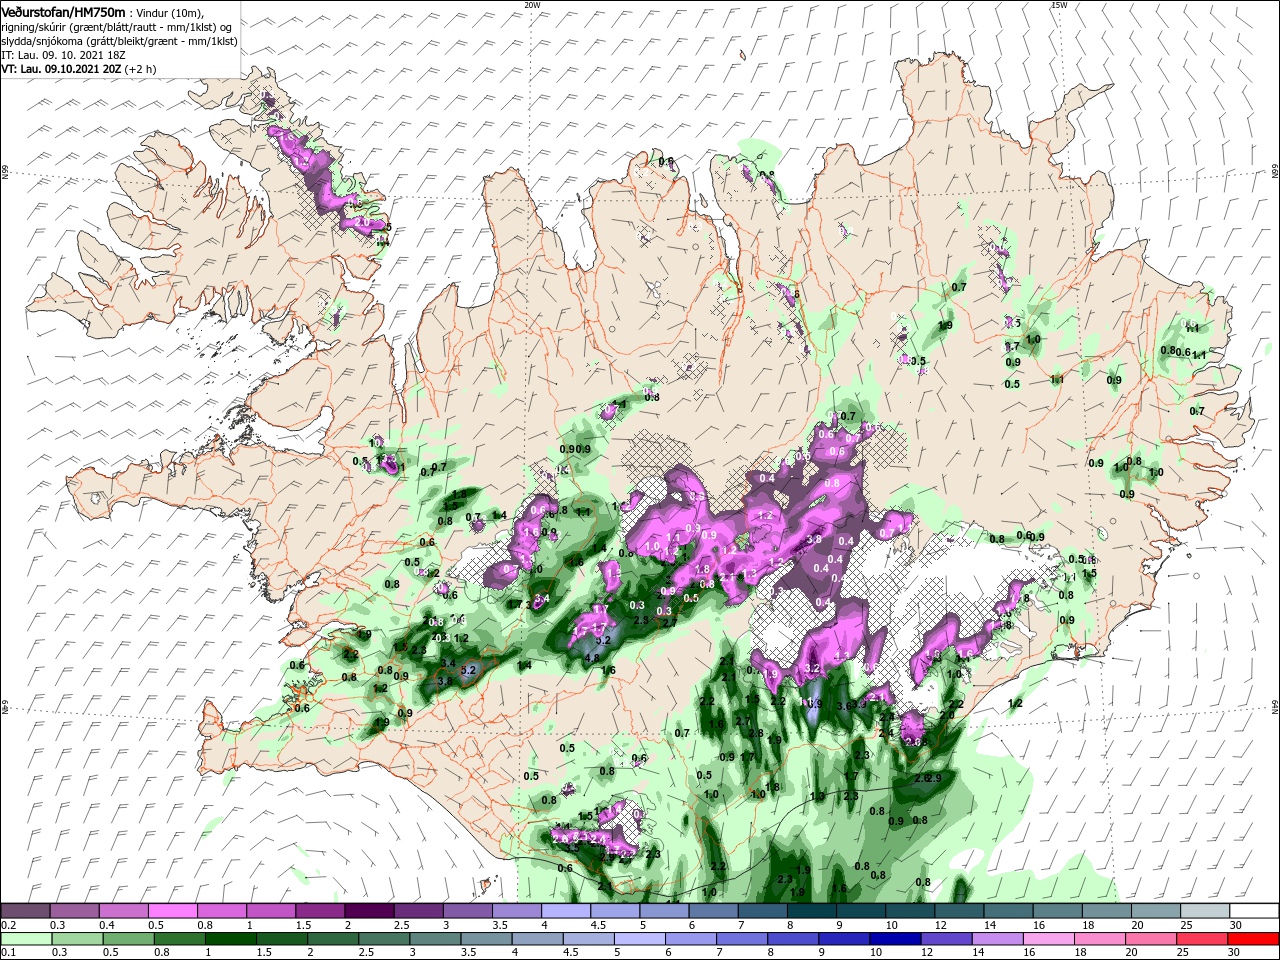Click the 'slydda/snjókoma (grátt/bleikt/grænt' legend line
The height and width of the screenshot is (960, 1280).
(x=119, y=40)
